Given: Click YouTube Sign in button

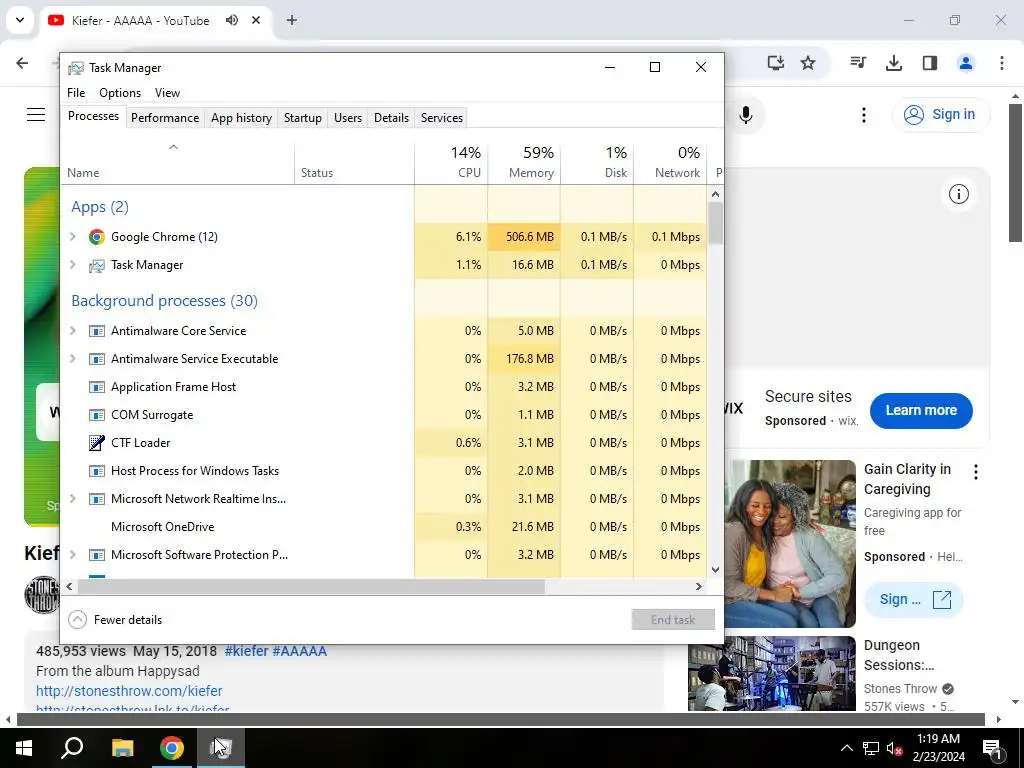Looking at the screenshot, I should 940,115.
